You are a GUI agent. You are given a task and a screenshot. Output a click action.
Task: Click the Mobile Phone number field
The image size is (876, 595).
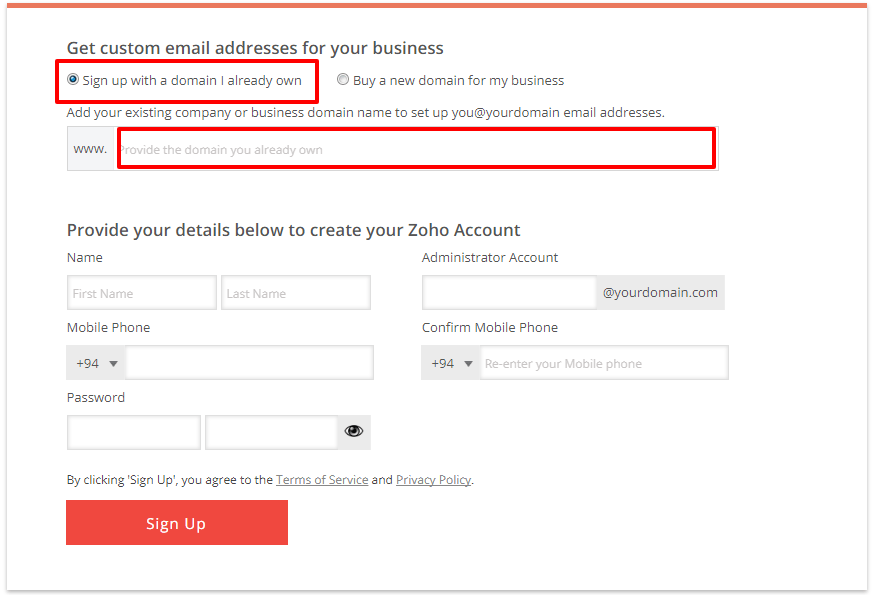pyautogui.click(x=250, y=363)
